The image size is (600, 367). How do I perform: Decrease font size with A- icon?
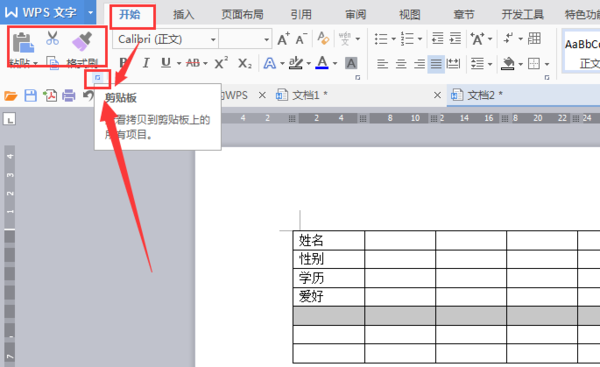click(x=302, y=39)
